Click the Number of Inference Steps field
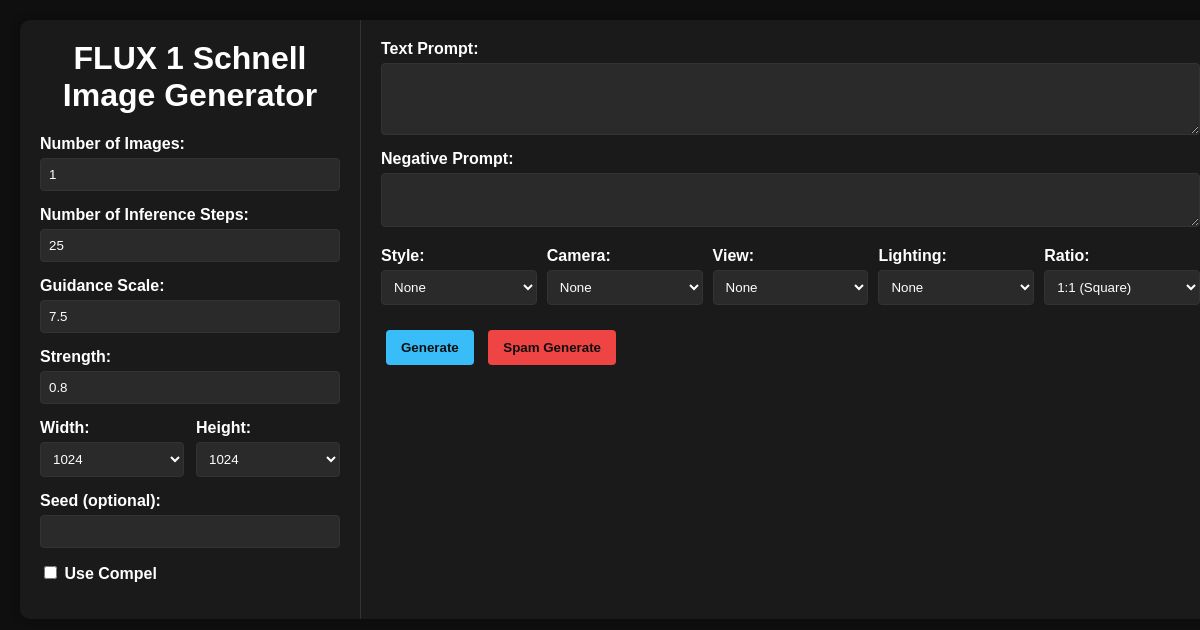 [x=190, y=245]
